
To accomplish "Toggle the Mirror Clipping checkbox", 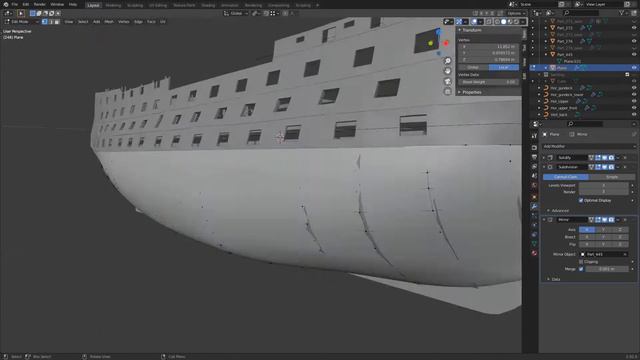I will click(581, 262).
